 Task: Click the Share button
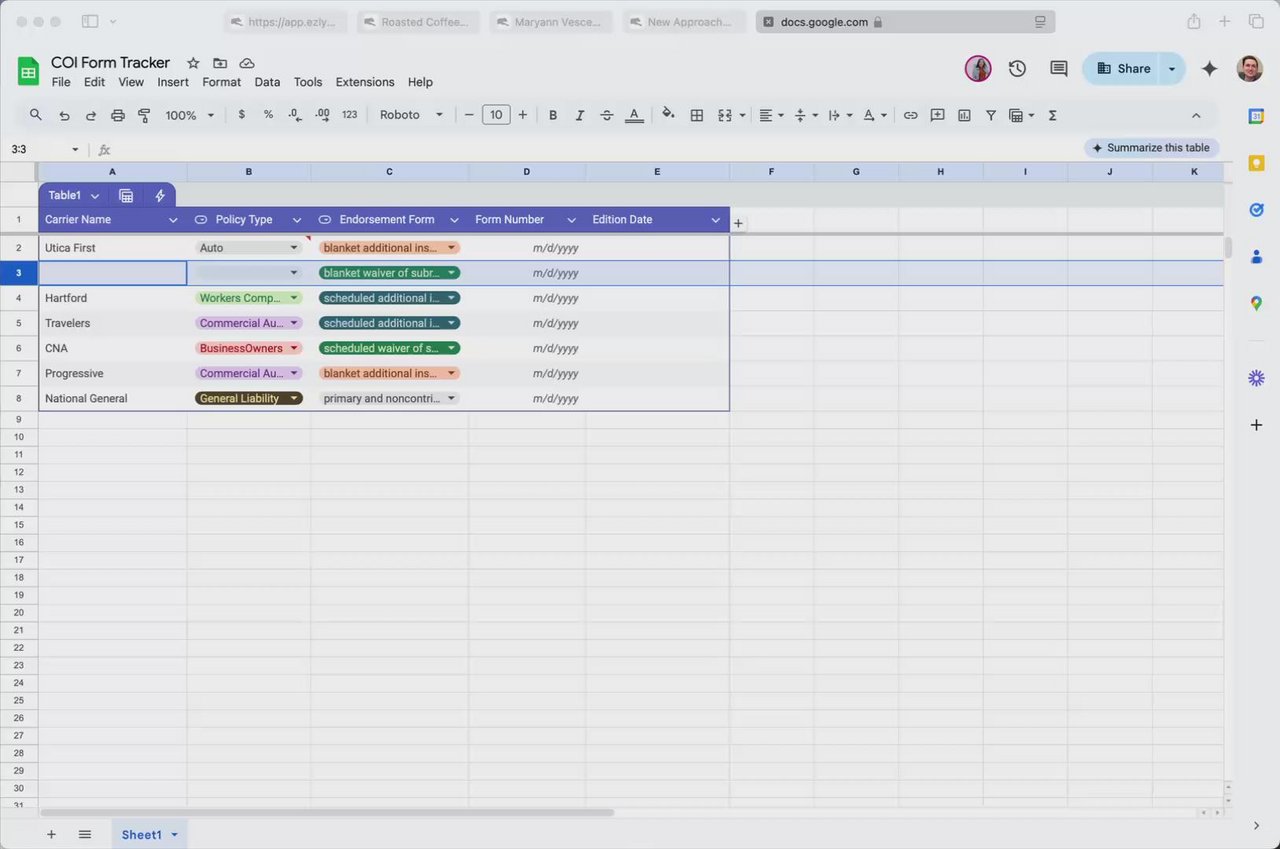(x=1123, y=68)
